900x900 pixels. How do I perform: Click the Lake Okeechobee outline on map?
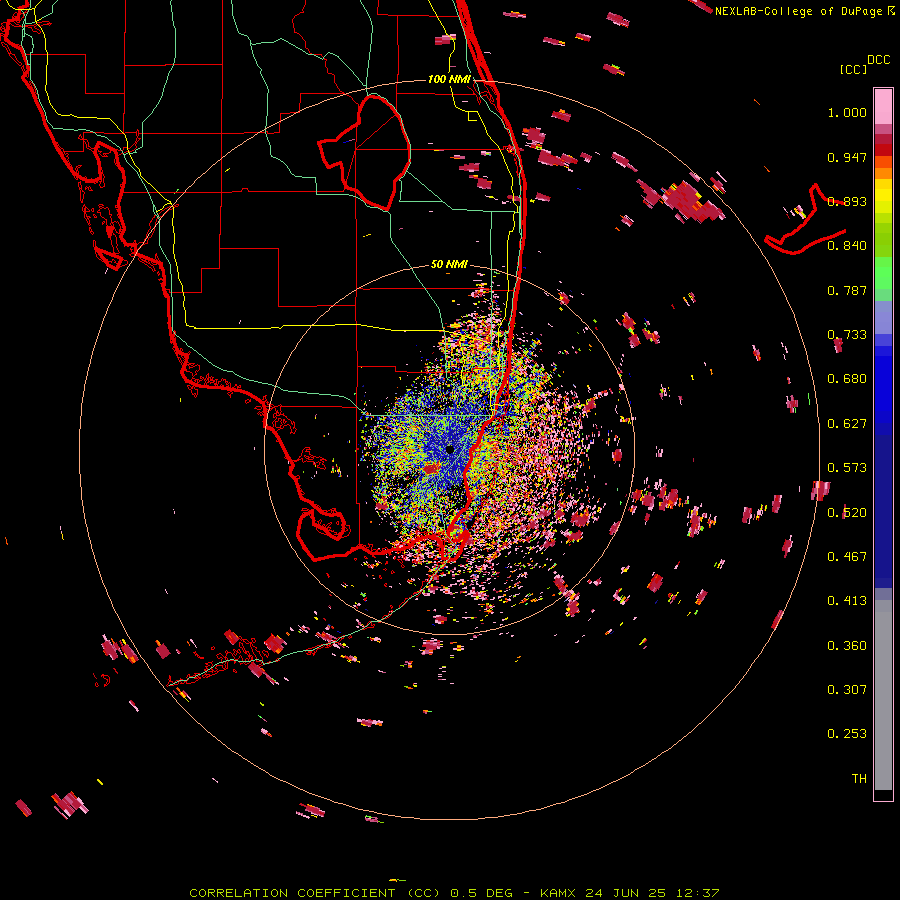tap(364, 152)
